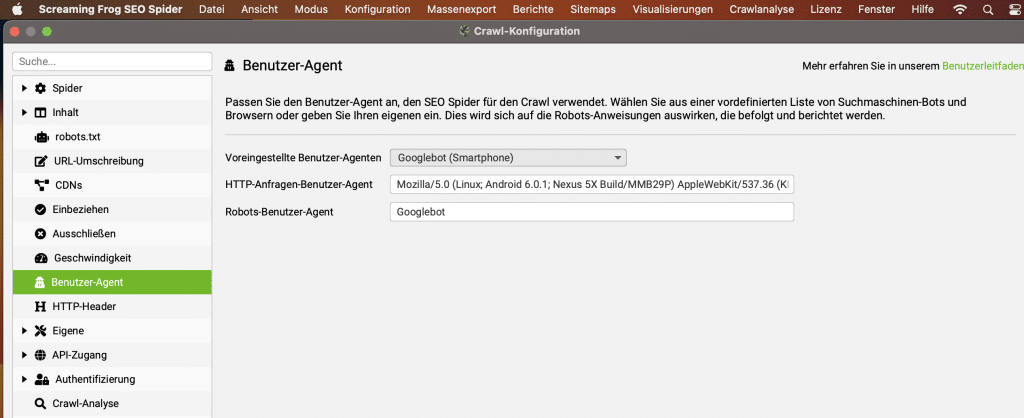The image size is (1024, 418).
Task: Click the Eigene tools icon
Action: click(x=40, y=330)
